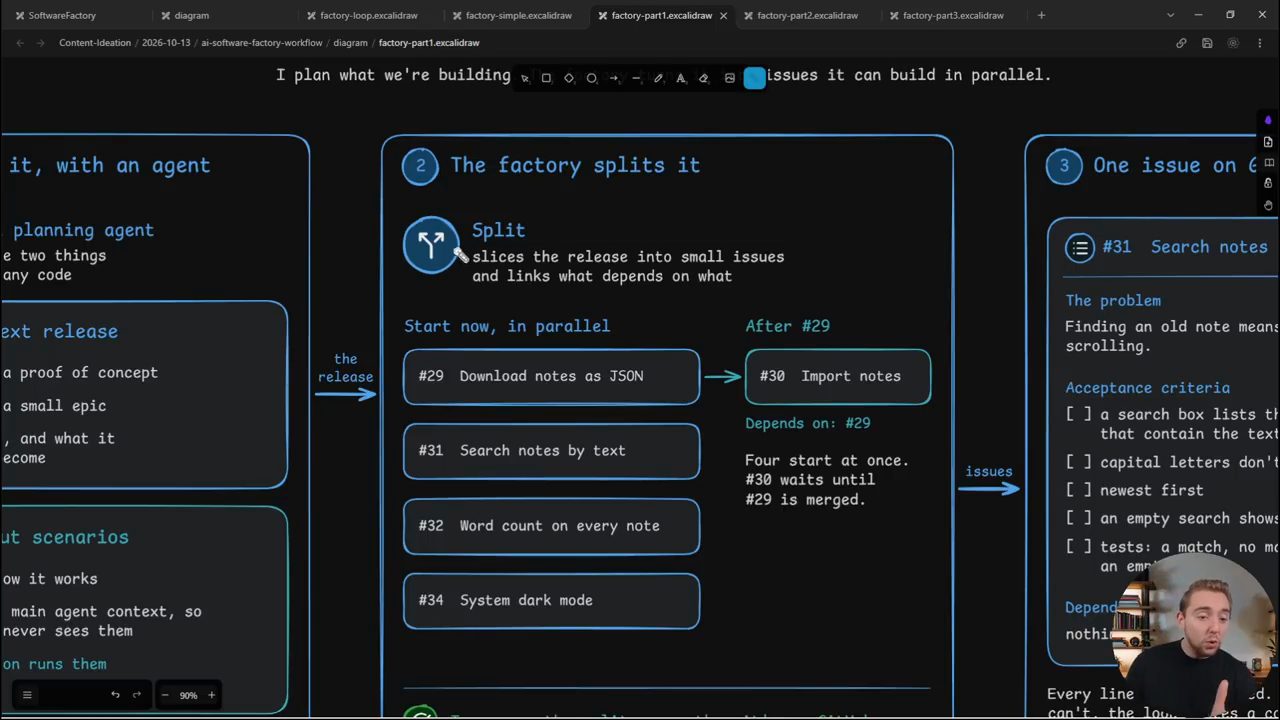Close the factory-part1.excalidraw tab
The height and width of the screenshot is (720, 1280).
(x=723, y=15)
